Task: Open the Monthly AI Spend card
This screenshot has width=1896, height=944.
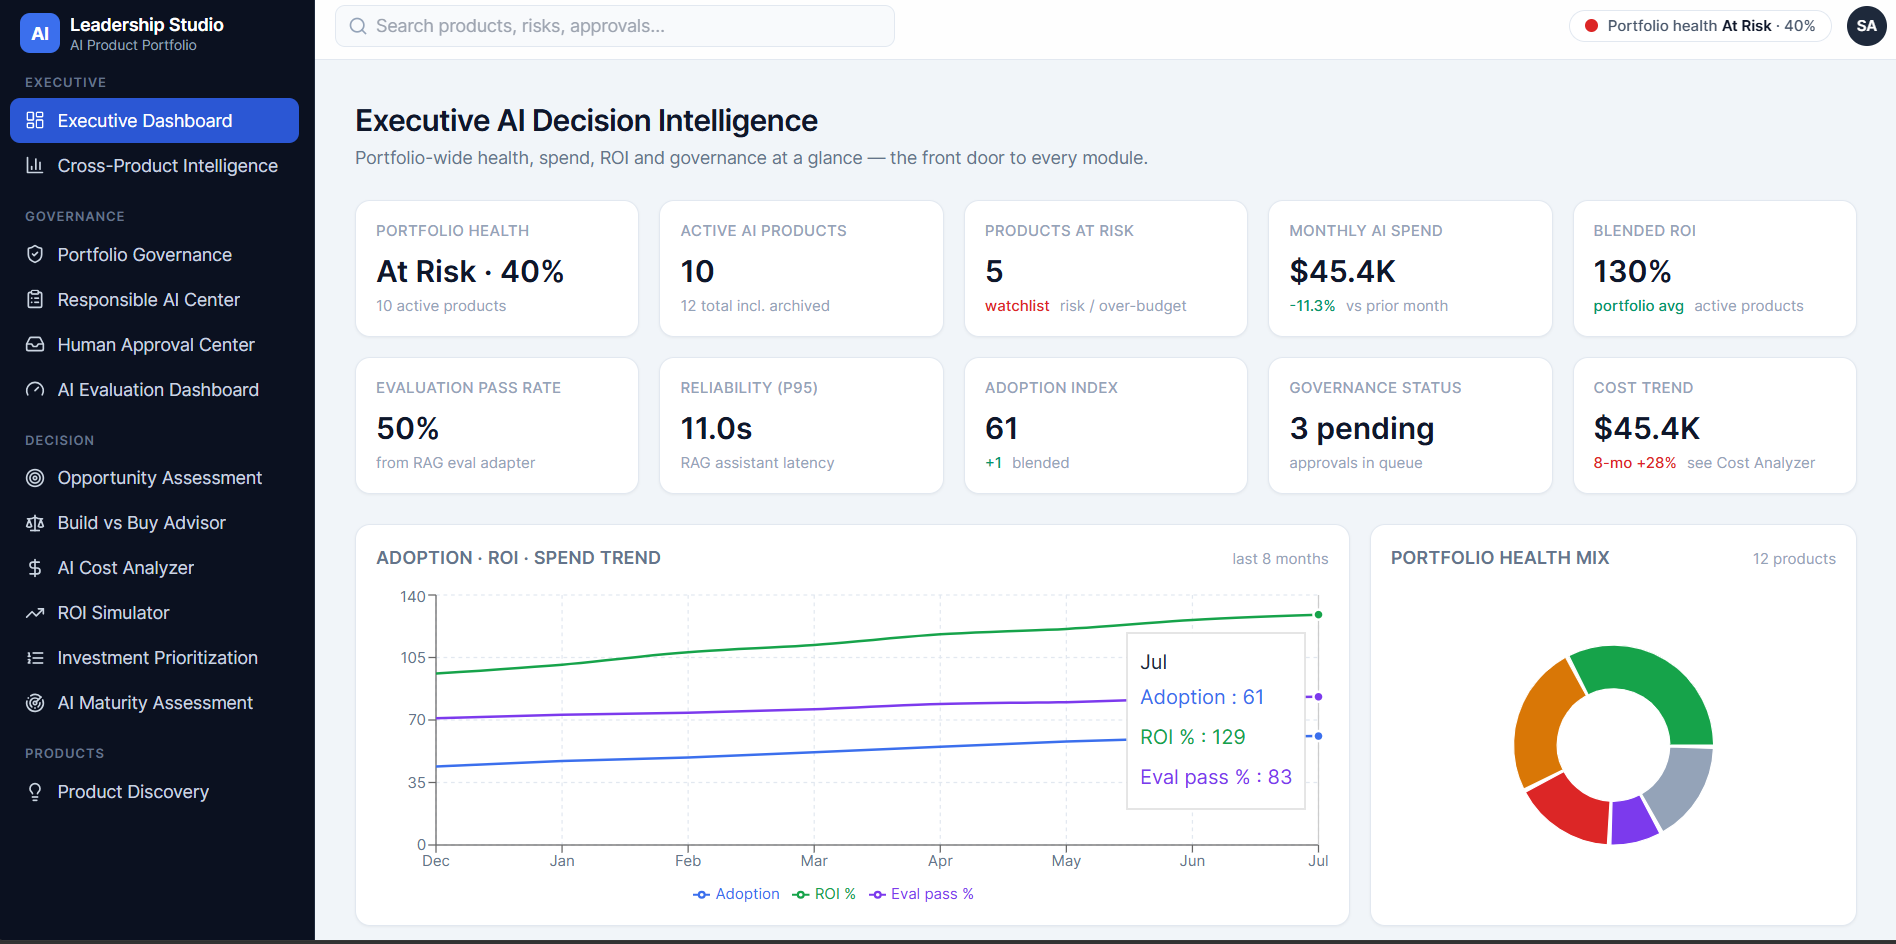Action: (x=1410, y=269)
